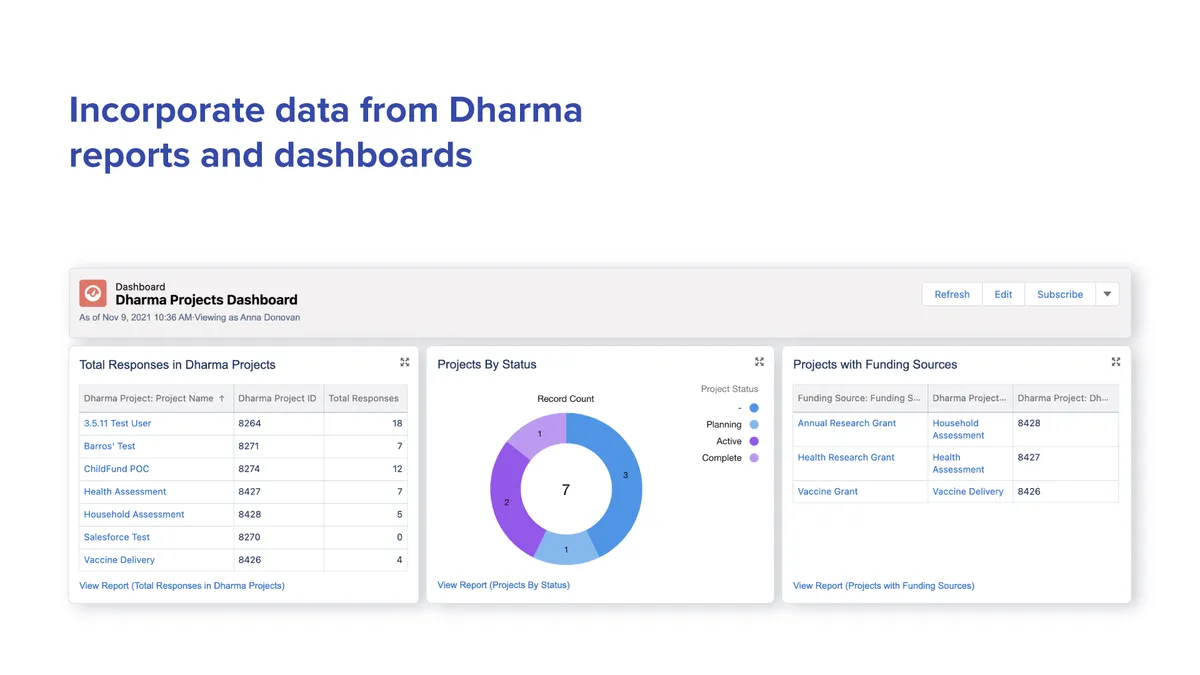Image resolution: width=1200 pixels, height=675 pixels.
Task: Click the blue legend swatch for '-' status
Action: tap(754, 408)
